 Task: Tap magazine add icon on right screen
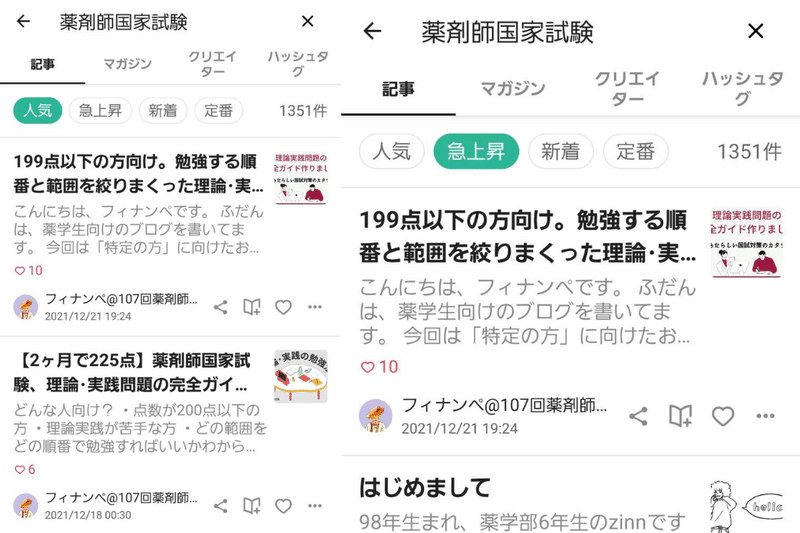681,416
